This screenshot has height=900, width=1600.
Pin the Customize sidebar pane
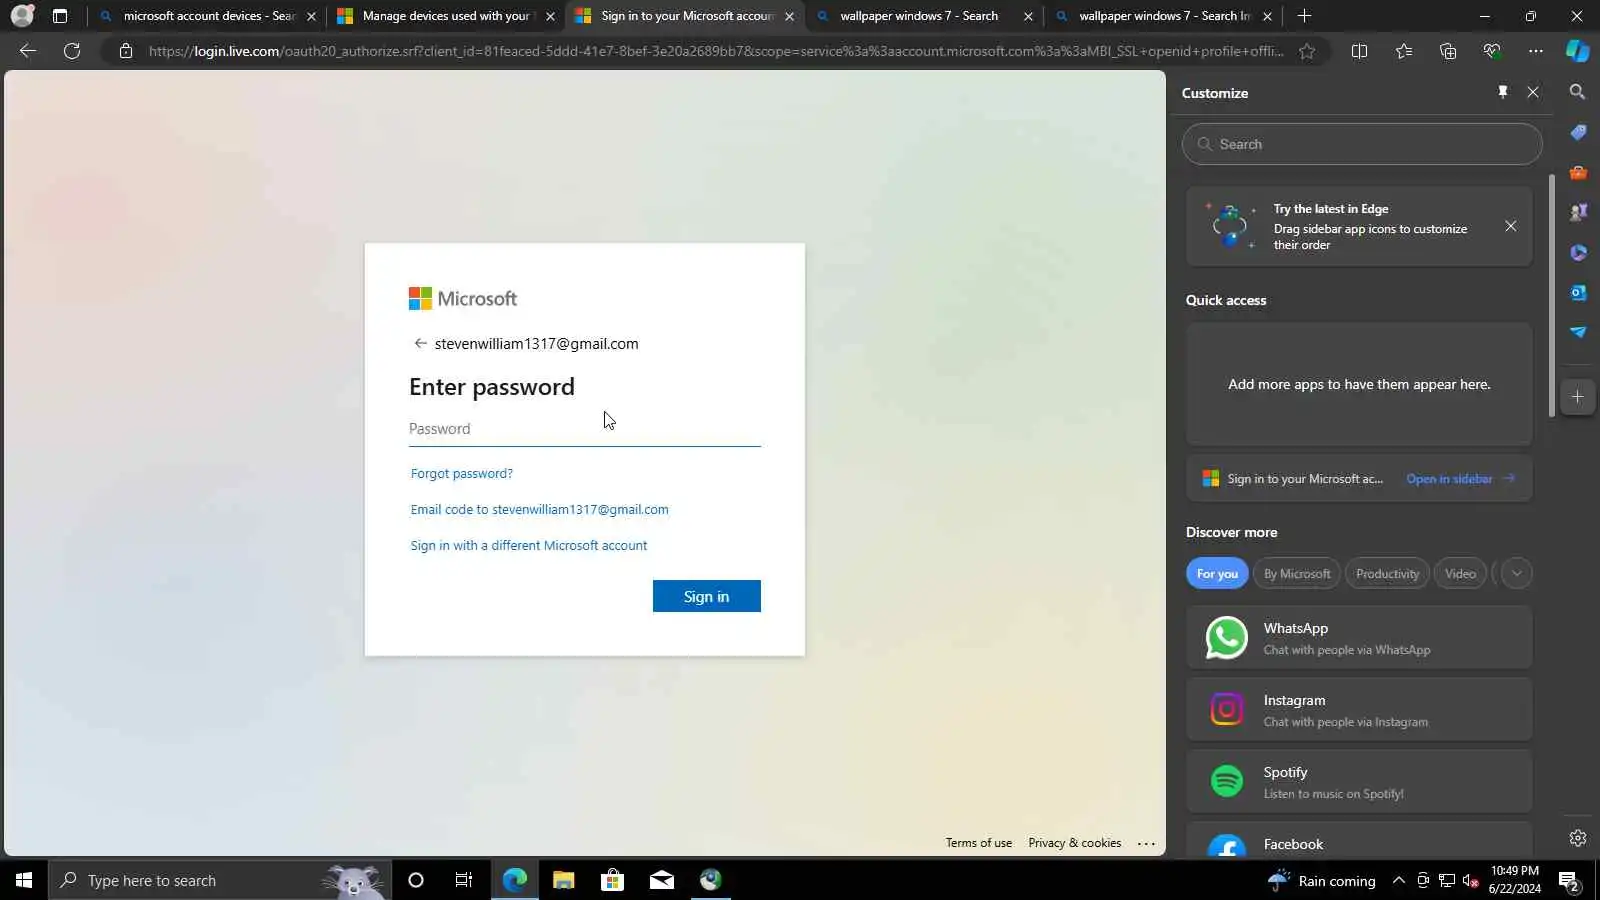tap(1502, 92)
